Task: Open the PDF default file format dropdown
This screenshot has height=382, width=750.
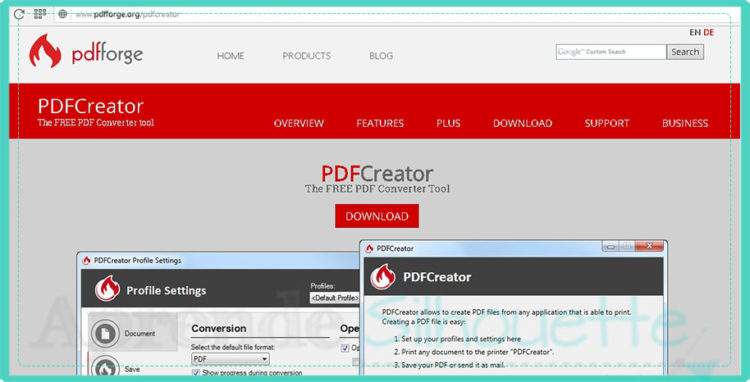Action: tap(230, 359)
